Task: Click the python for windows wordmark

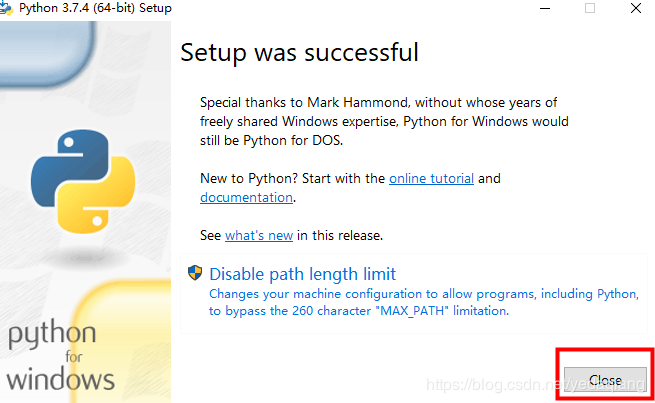Action: [x=61, y=356]
